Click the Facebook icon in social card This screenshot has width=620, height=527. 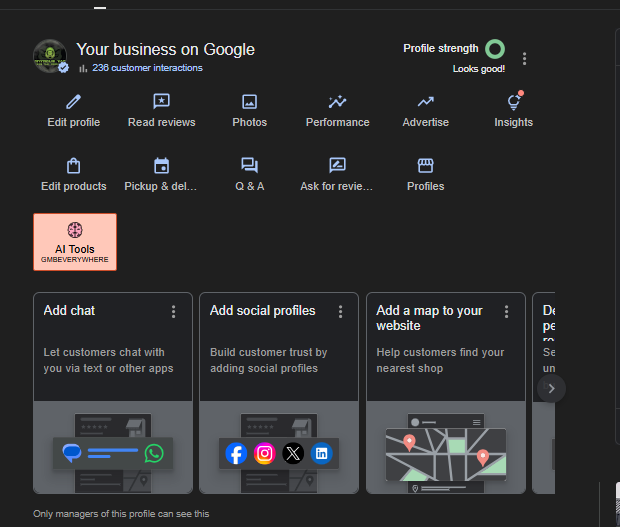click(x=236, y=453)
